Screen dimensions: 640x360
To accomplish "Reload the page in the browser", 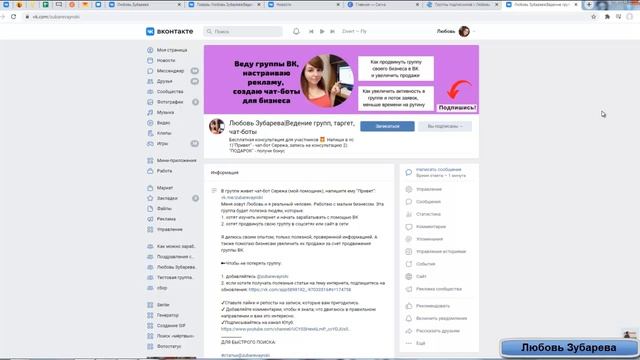I will [13, 17].
